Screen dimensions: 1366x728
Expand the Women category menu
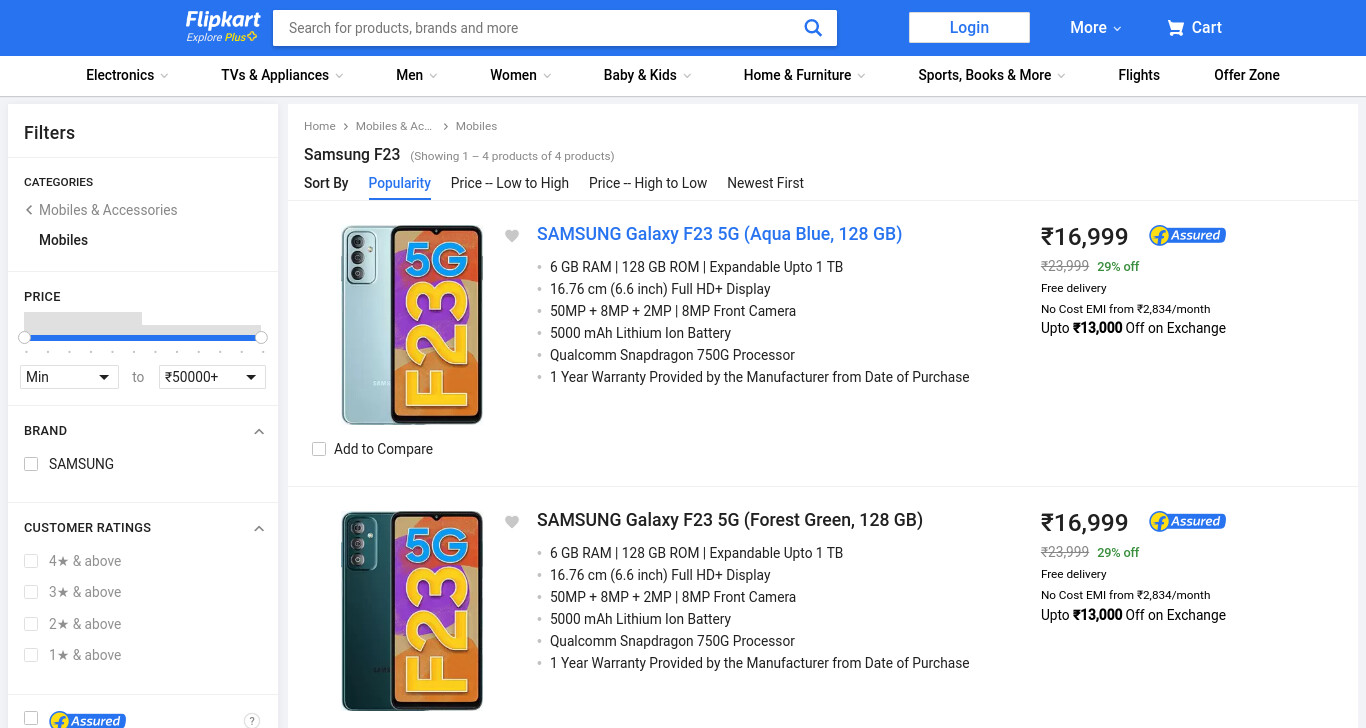click(520, 75)
